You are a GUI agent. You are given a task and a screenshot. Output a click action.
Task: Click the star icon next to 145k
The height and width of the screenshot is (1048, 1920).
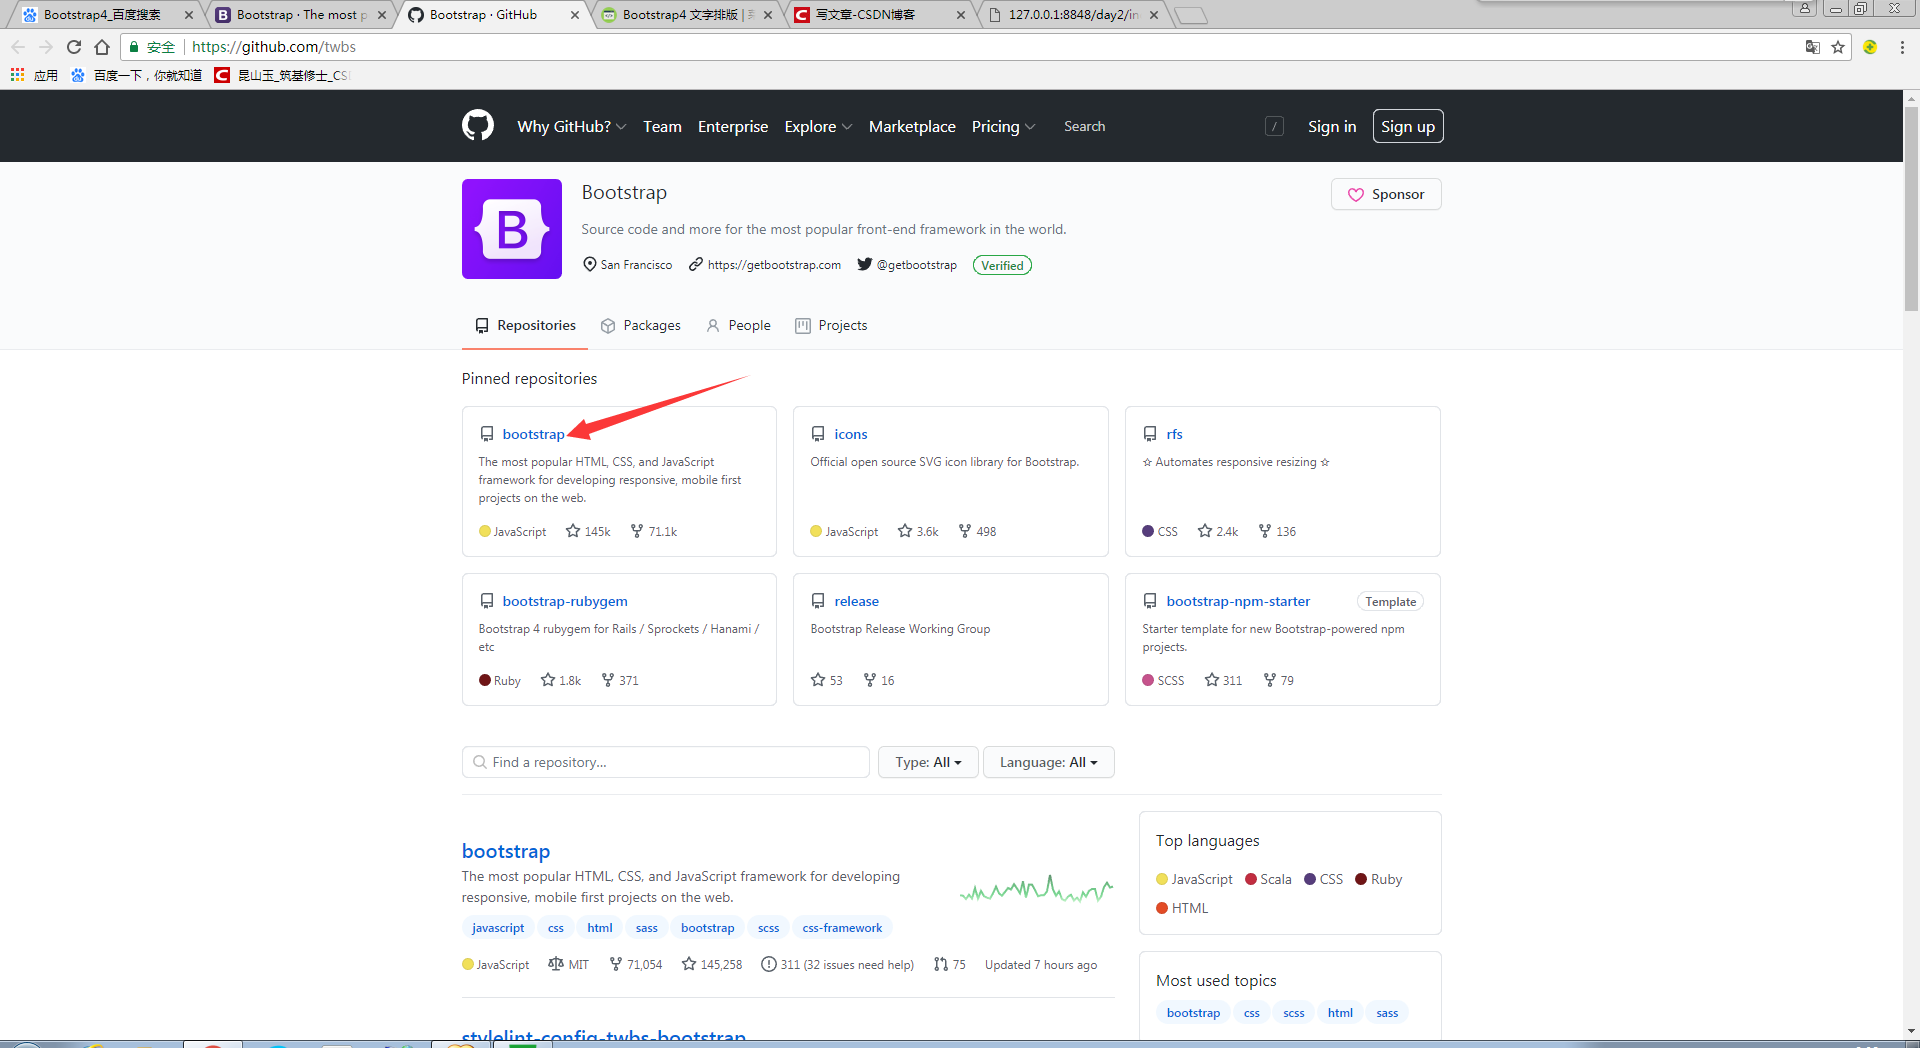point(574,531)
